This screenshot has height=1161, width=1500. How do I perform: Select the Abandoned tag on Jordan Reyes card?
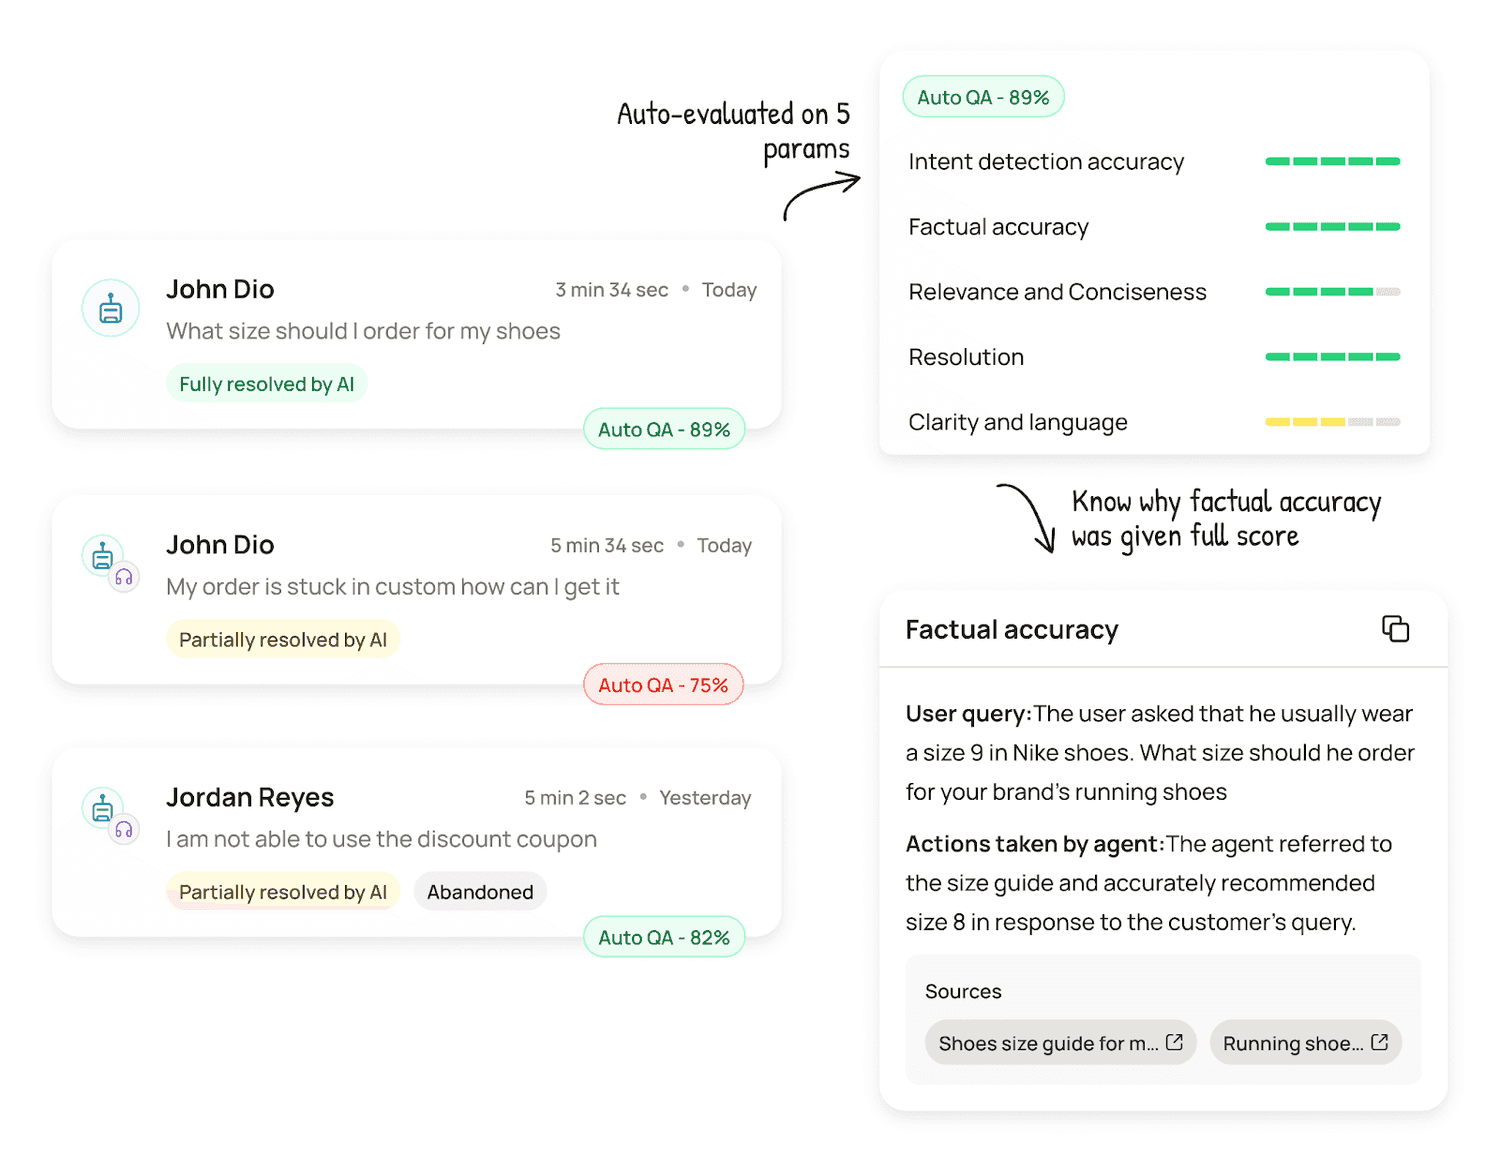[x=480, y=892]
